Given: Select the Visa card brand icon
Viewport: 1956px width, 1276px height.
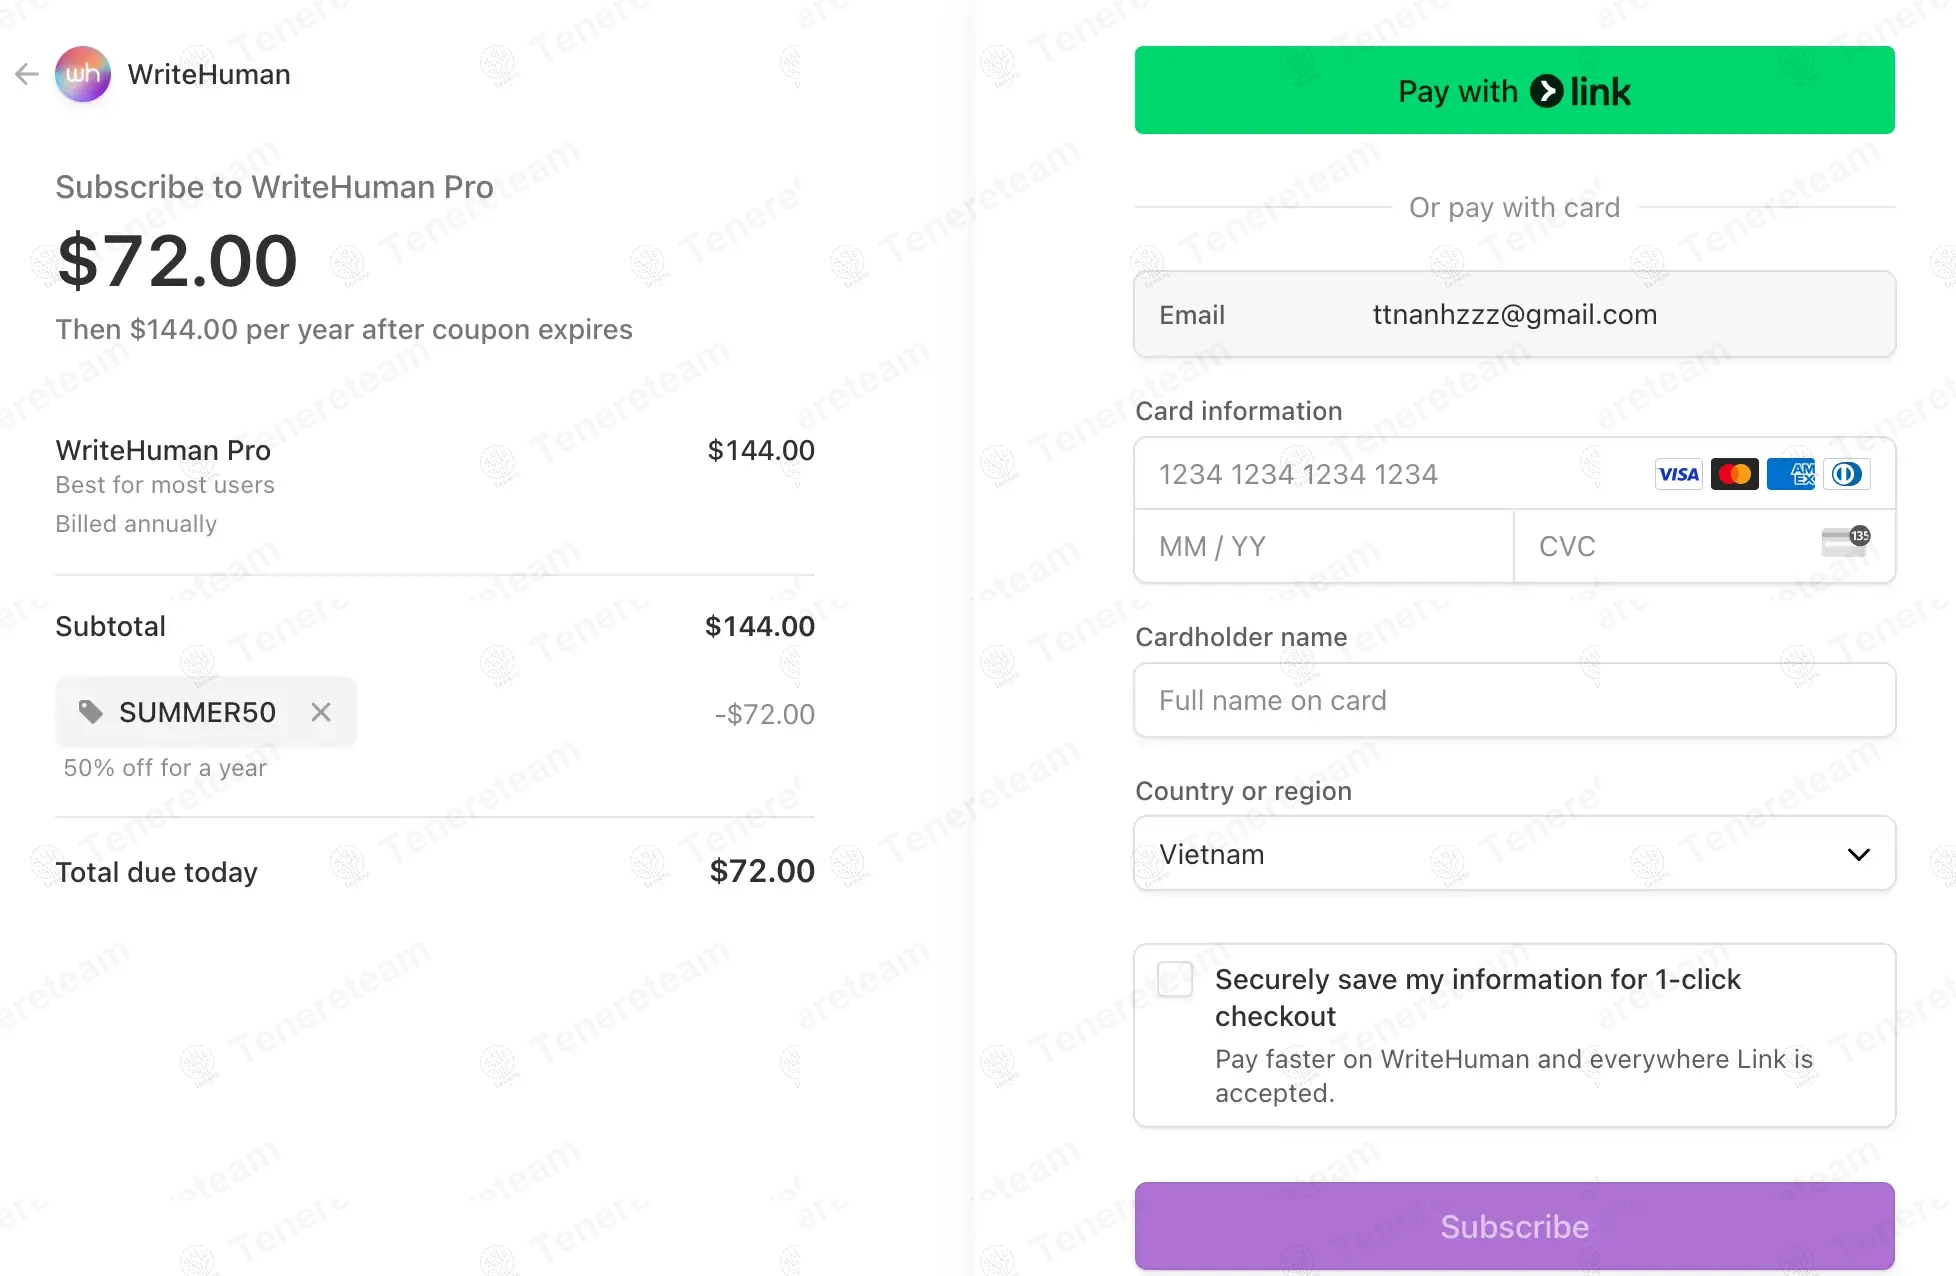Looking at the screenshot, I should 1678,474.
